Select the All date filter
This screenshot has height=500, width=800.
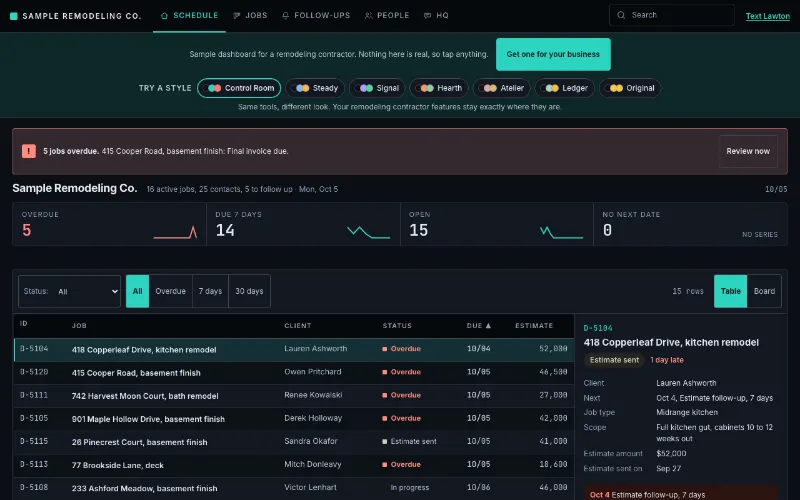coord(137,291)
